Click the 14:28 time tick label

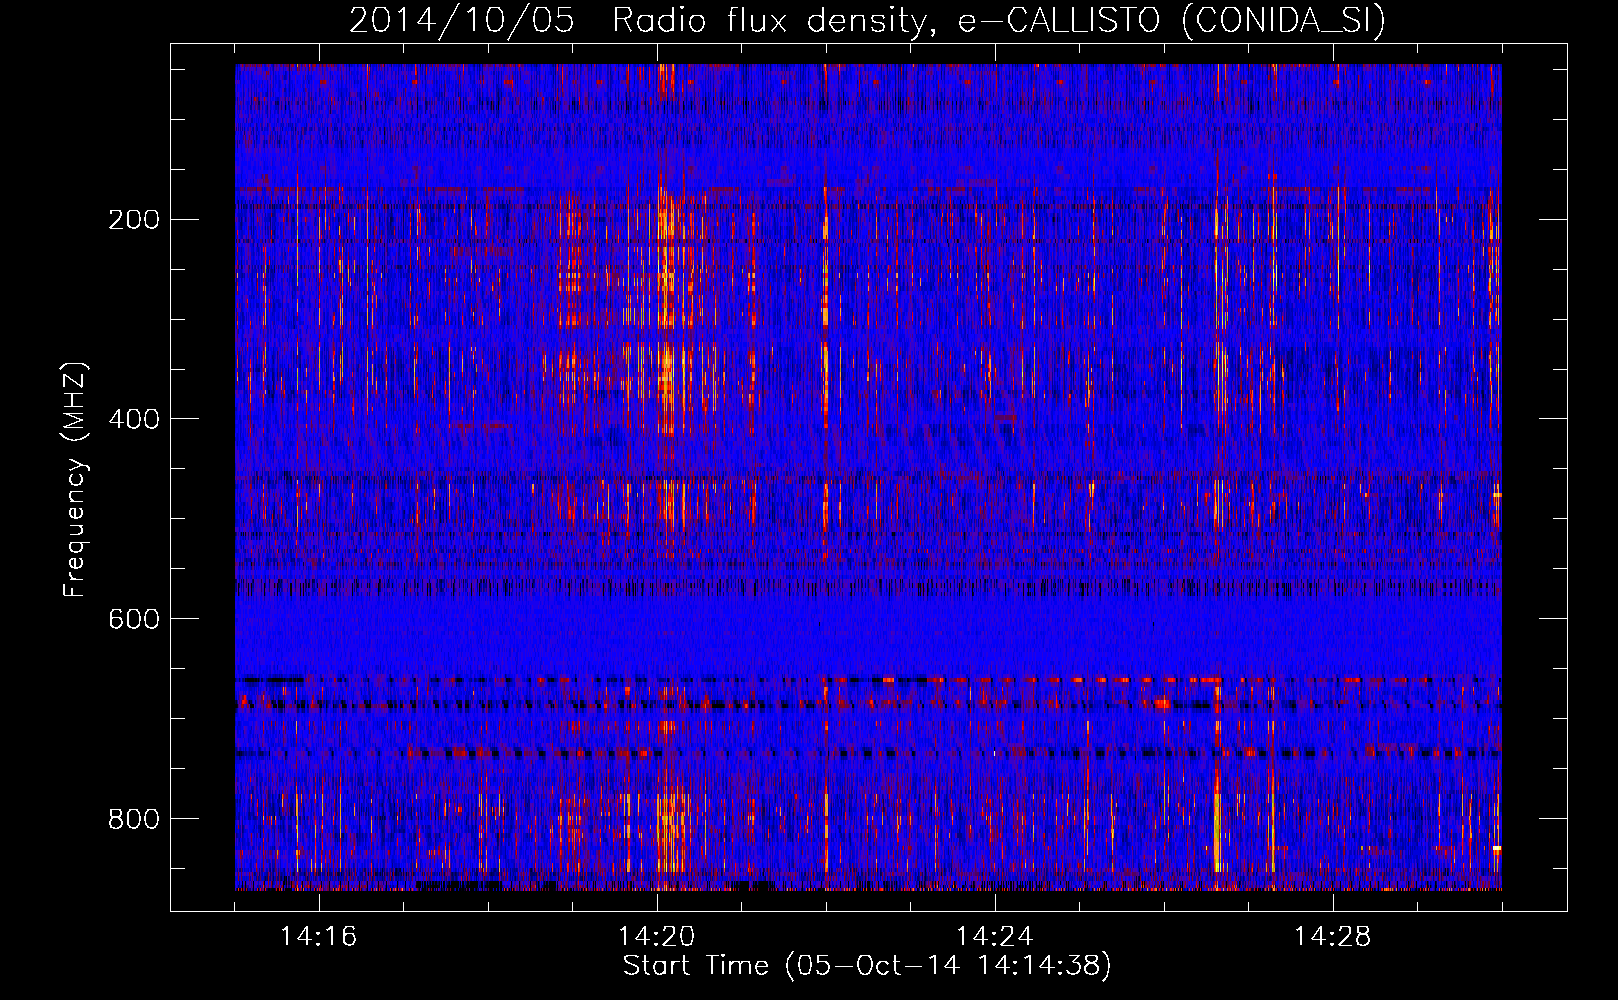pos(1332,937)
